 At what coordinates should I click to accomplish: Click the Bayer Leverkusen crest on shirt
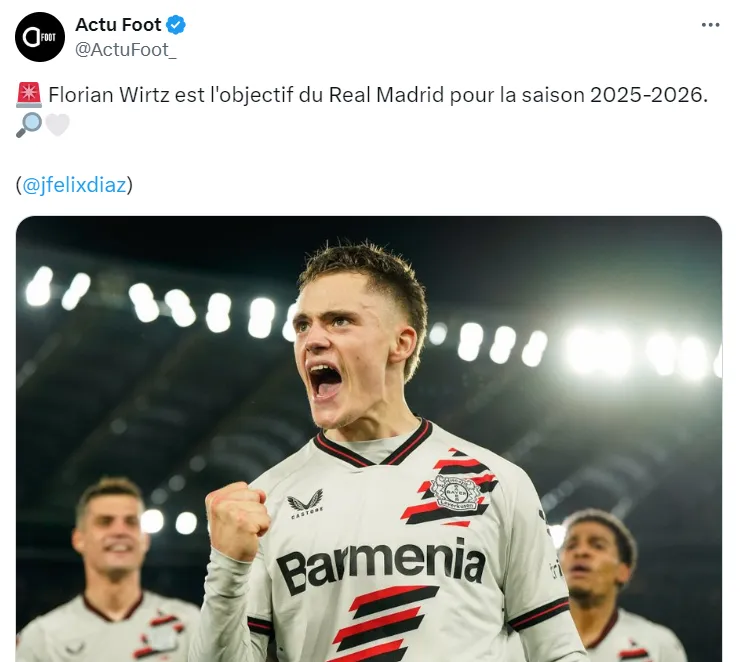tap(456, 492)
